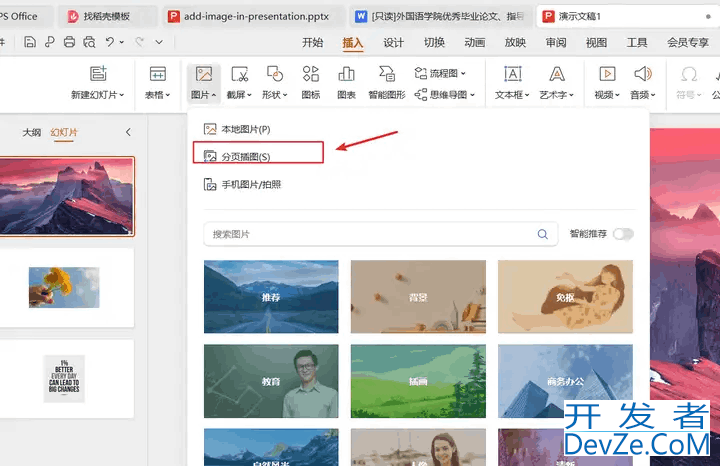Click the 艺术字 (Word Art) icon
Viewport: 720px width, 466px height.
tap(556, 75)
